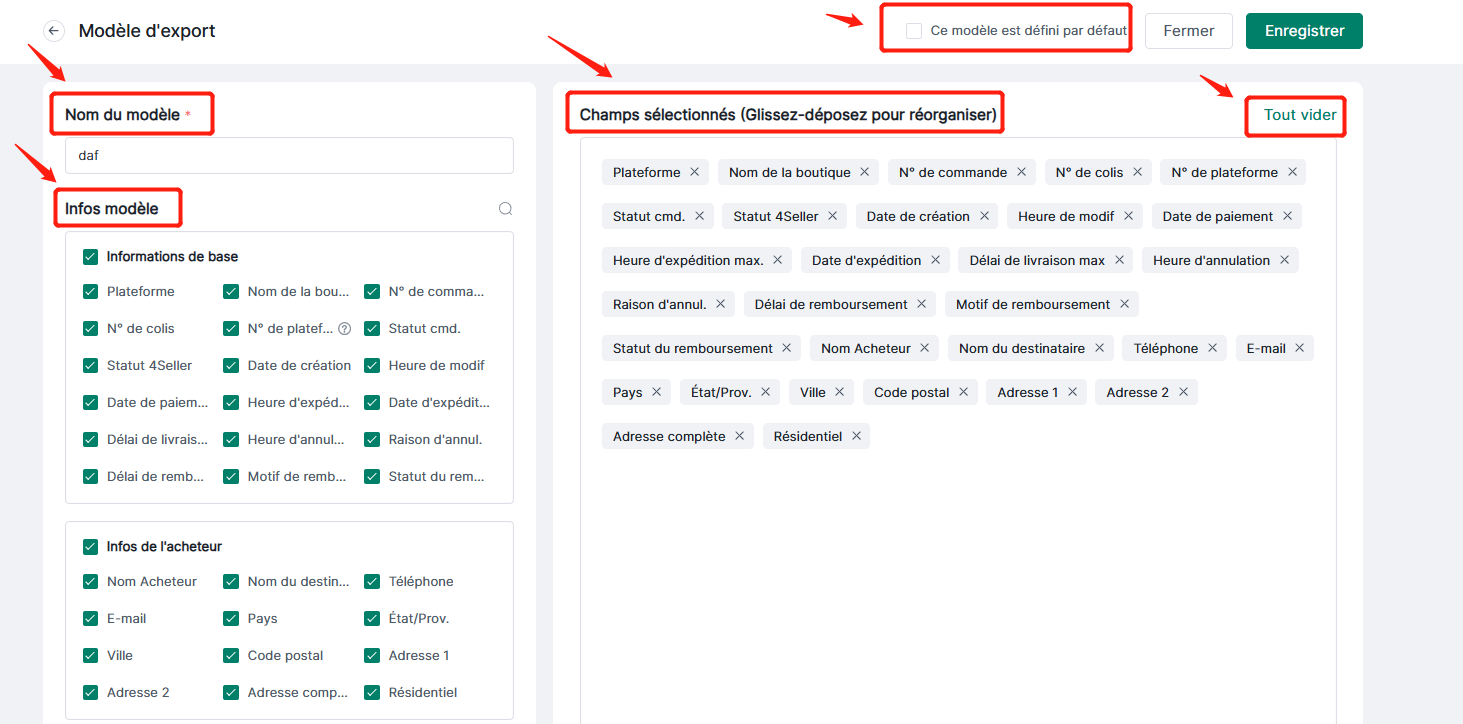Delete the Téléphone tag
The image size is (1463, 724).
1212,348
